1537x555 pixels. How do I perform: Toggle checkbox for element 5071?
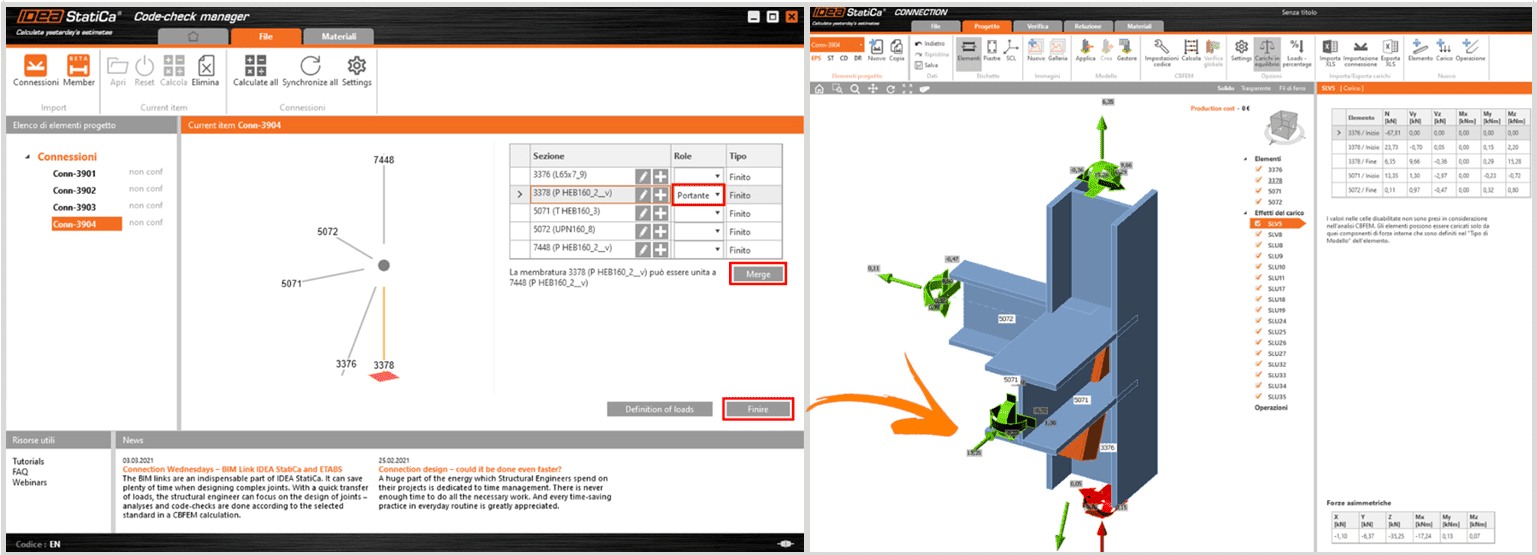(x=1257, y=191)
